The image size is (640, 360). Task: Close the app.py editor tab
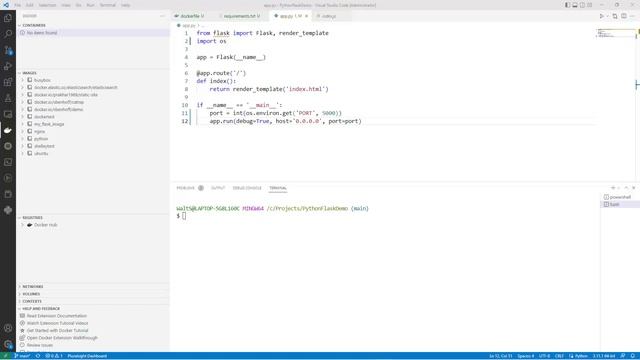(x=307, y=16)
